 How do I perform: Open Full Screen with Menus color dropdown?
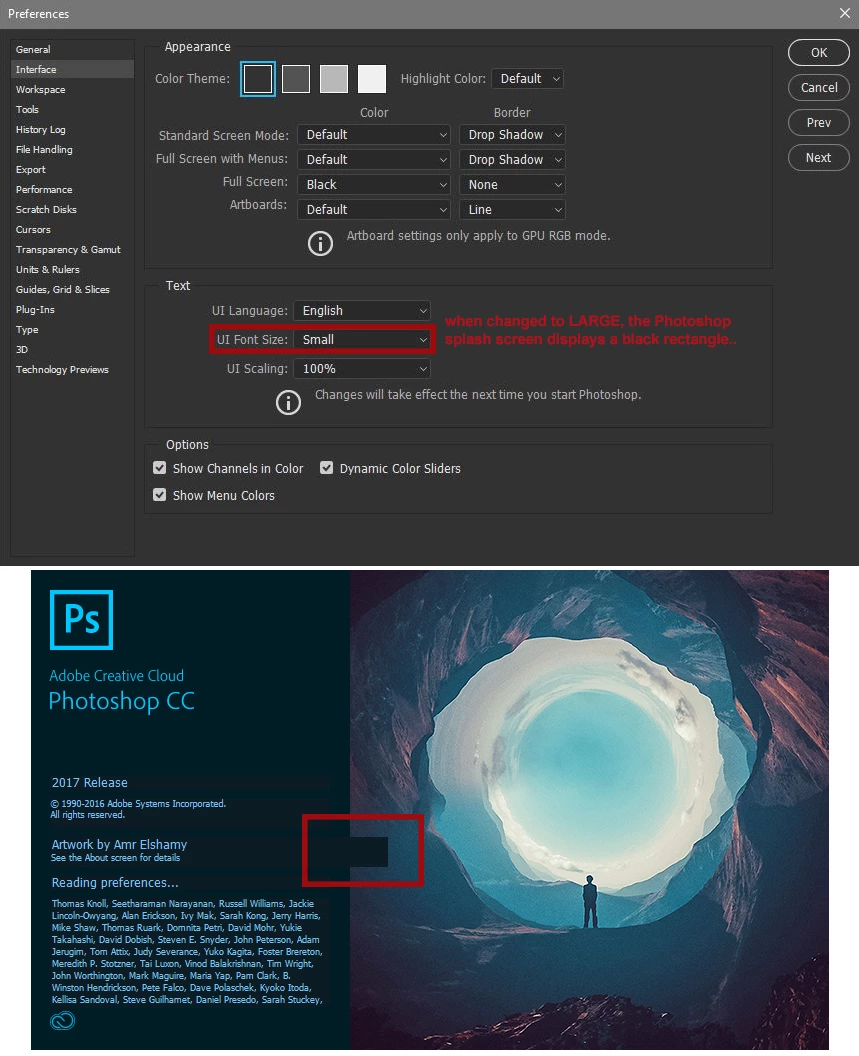coord(374,160)
